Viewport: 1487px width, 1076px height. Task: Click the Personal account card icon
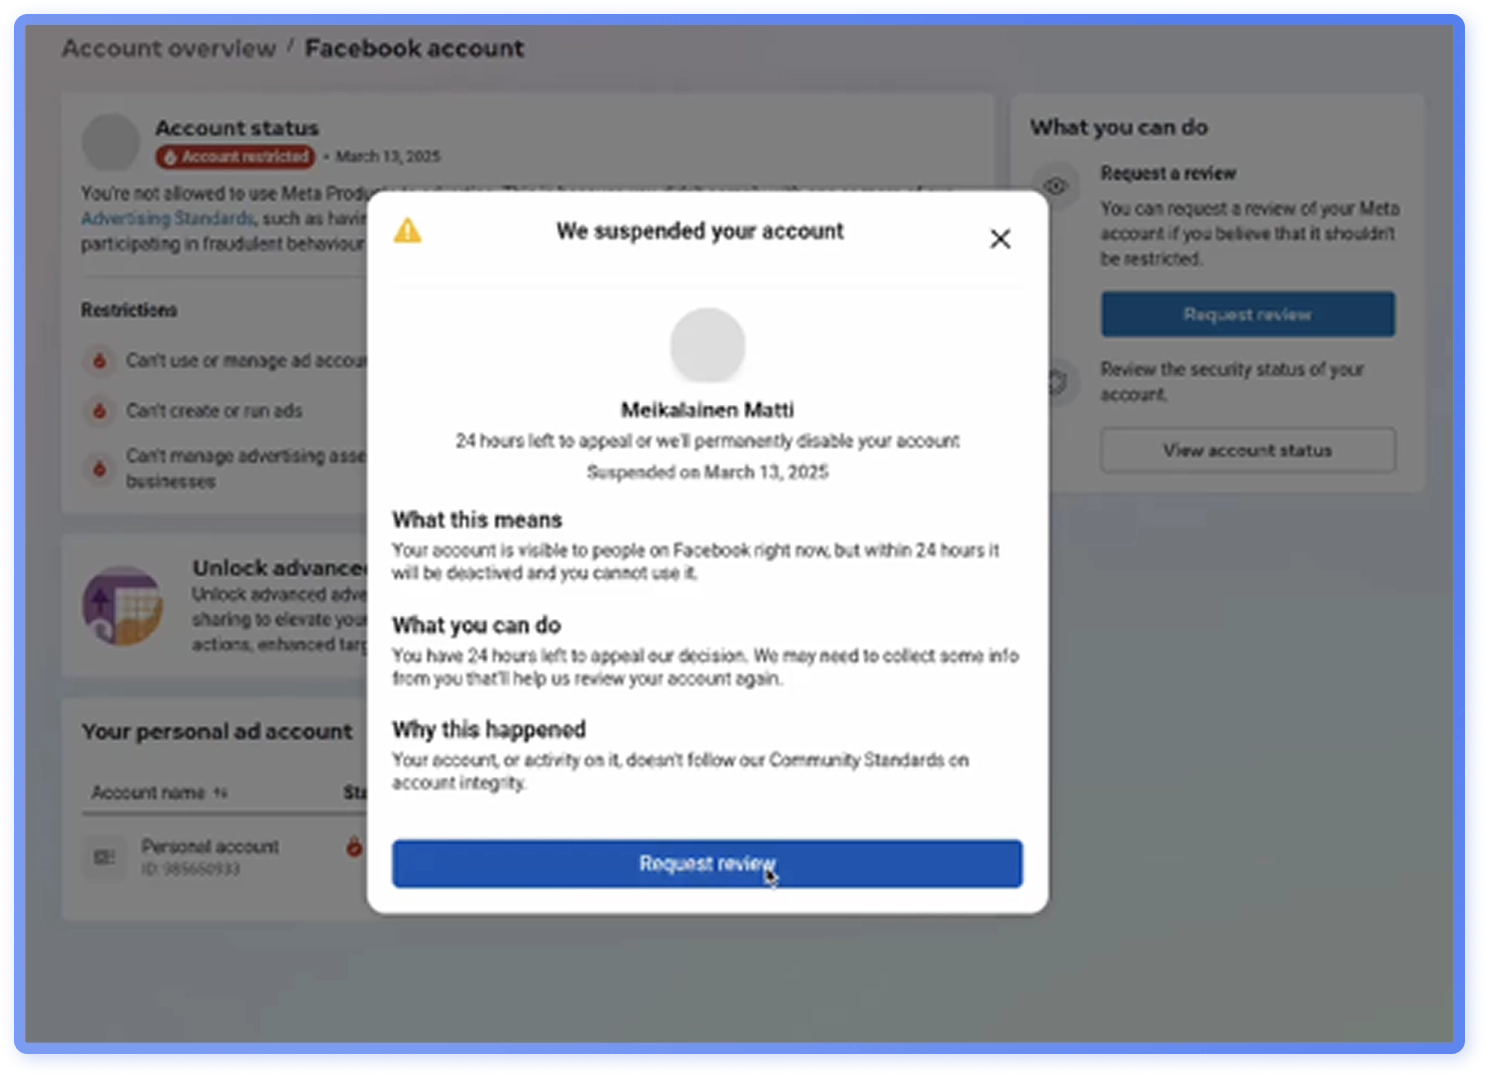point(104,855)
